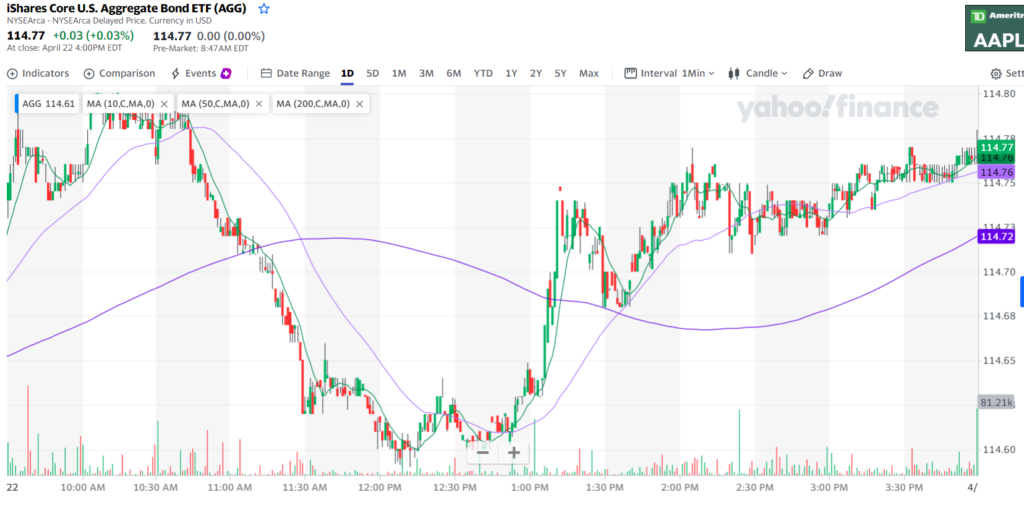Select the 5Y range tab

(560, 73)
